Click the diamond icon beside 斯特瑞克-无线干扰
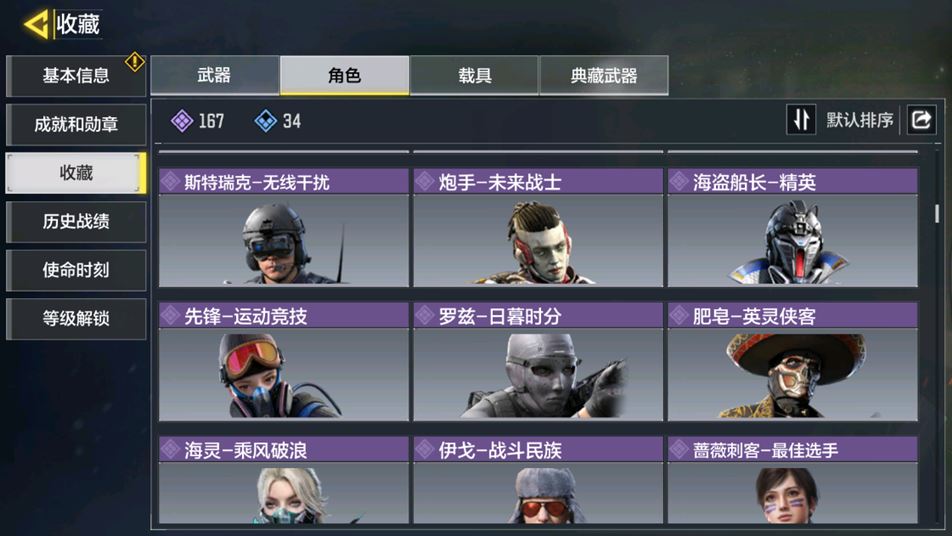This screenshot has width=952, height=536. (x=171, y=181)
